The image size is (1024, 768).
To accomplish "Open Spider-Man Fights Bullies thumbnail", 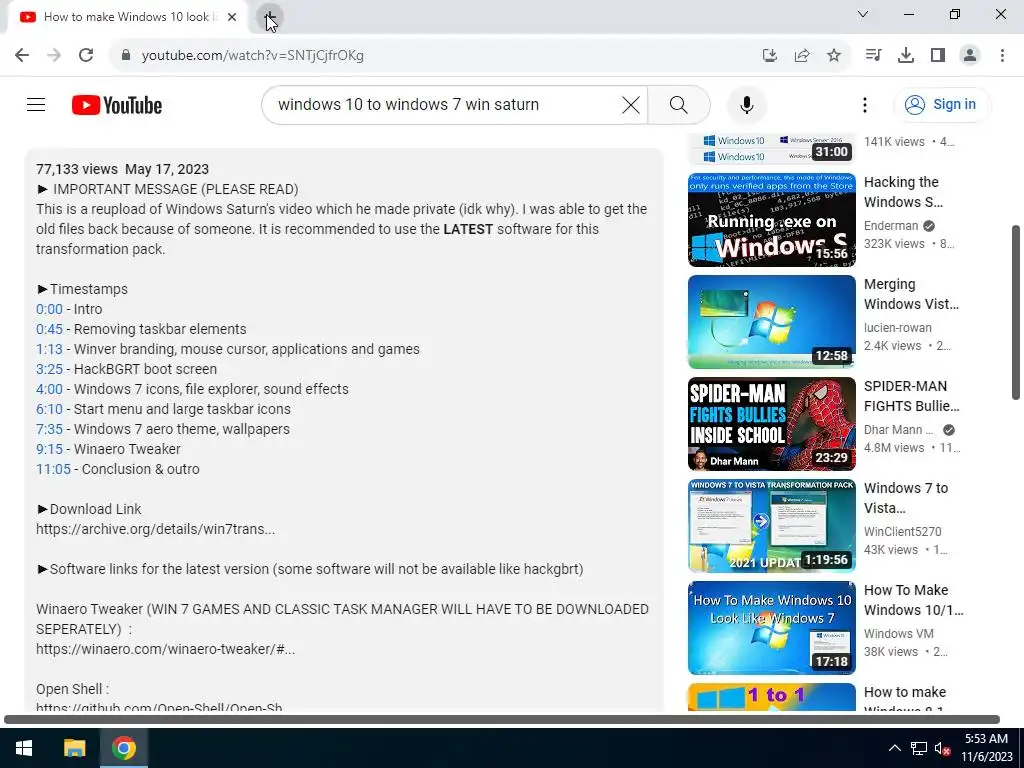I will (x=771, y=424).
